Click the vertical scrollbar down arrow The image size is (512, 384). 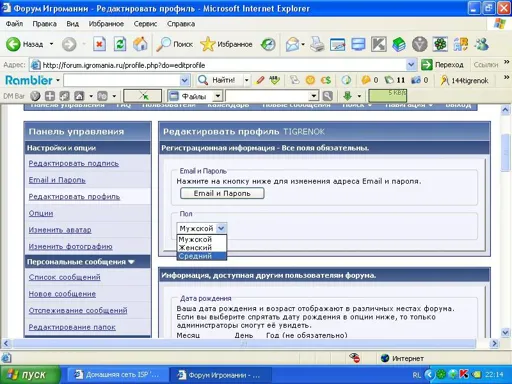(x=505, y=332)
